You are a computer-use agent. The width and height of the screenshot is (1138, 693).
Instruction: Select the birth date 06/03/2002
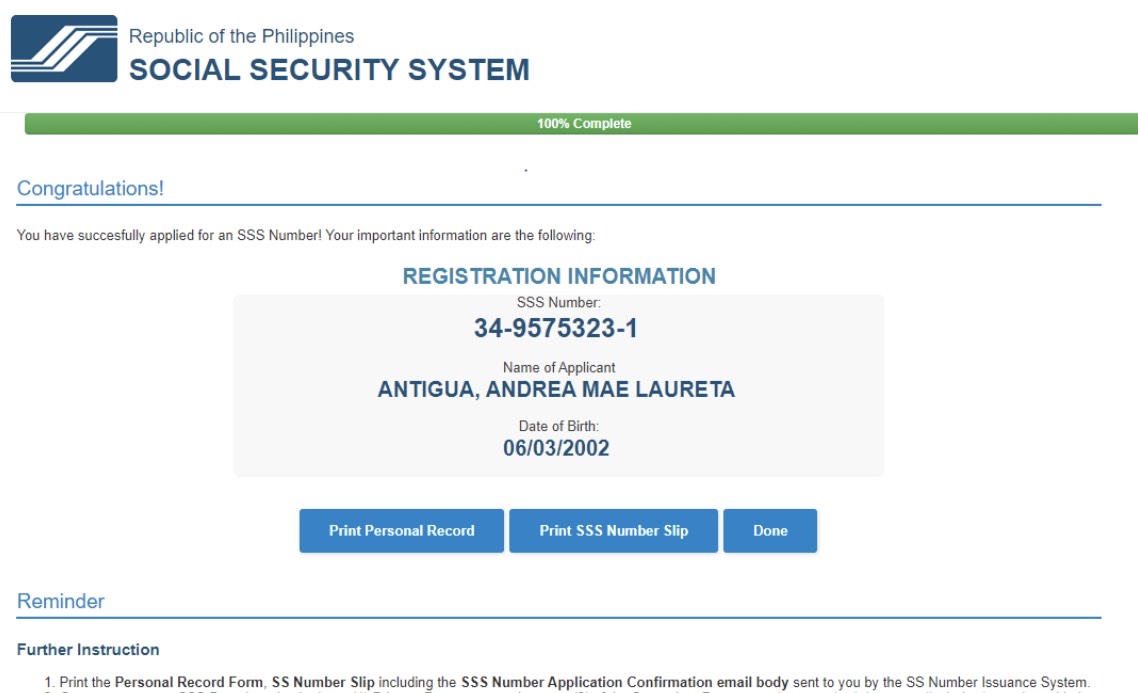pos(556,448)
